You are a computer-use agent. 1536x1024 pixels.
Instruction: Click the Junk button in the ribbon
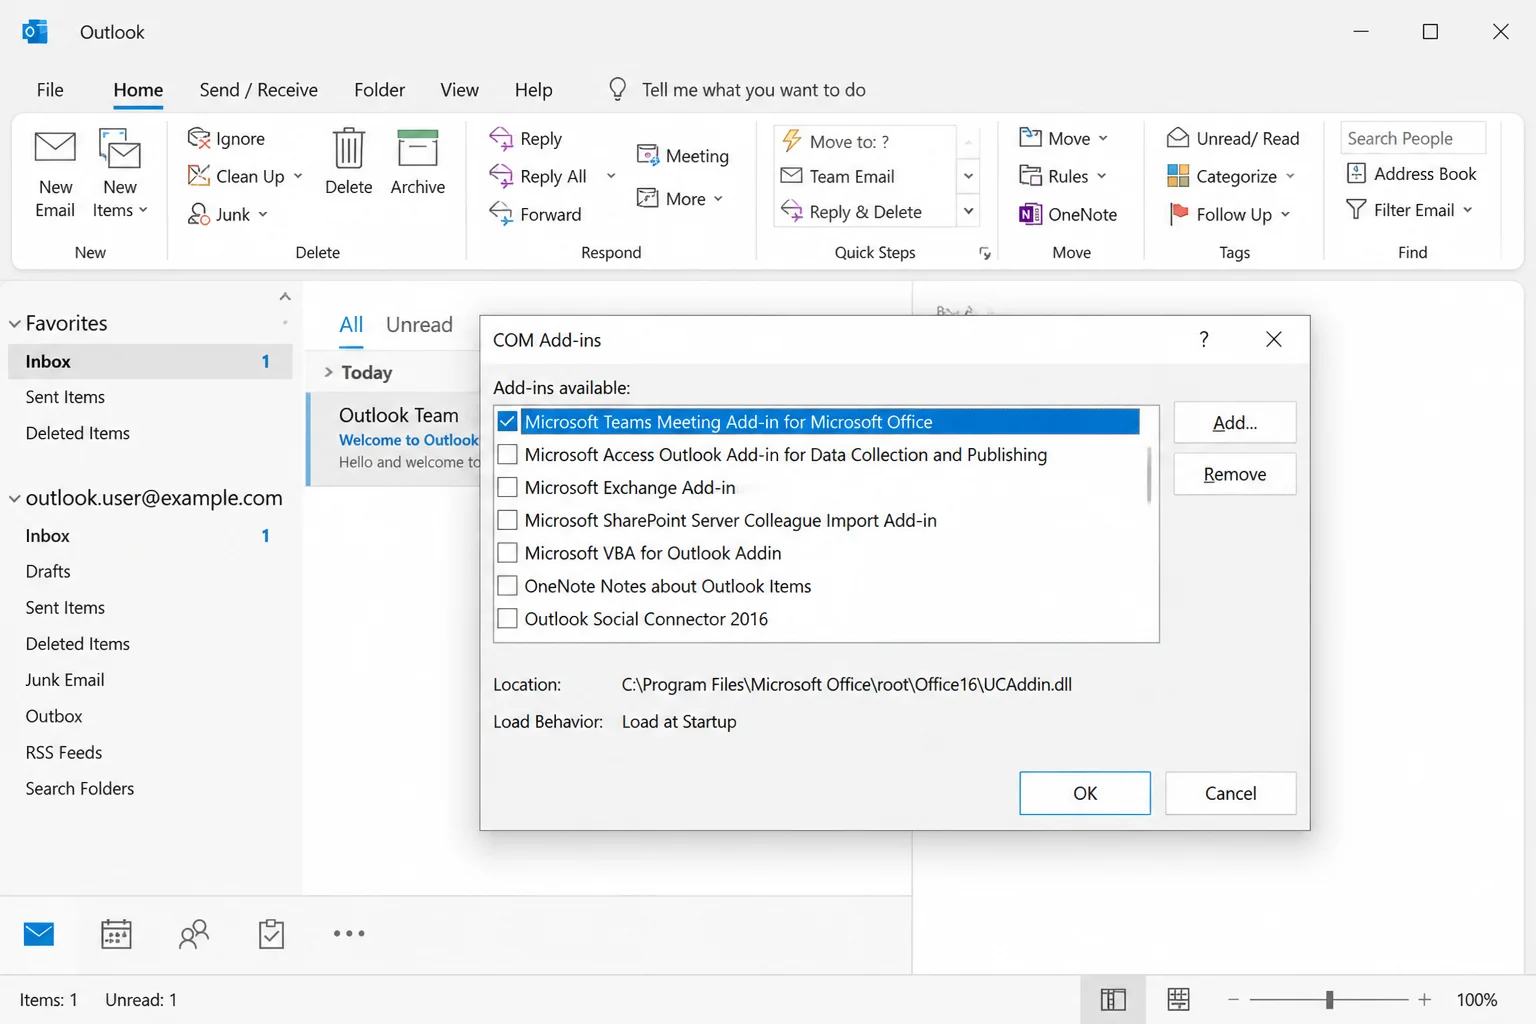(x=228, y=214)
